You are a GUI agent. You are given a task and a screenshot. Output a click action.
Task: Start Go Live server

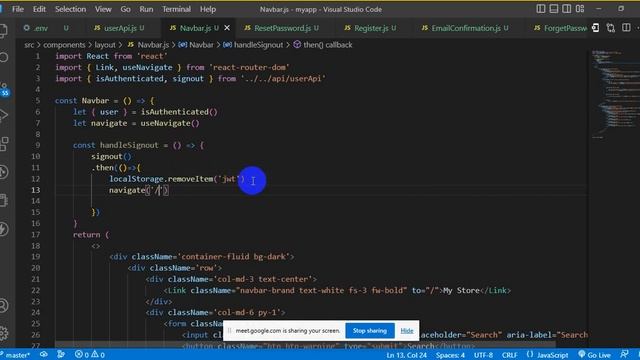594,355
